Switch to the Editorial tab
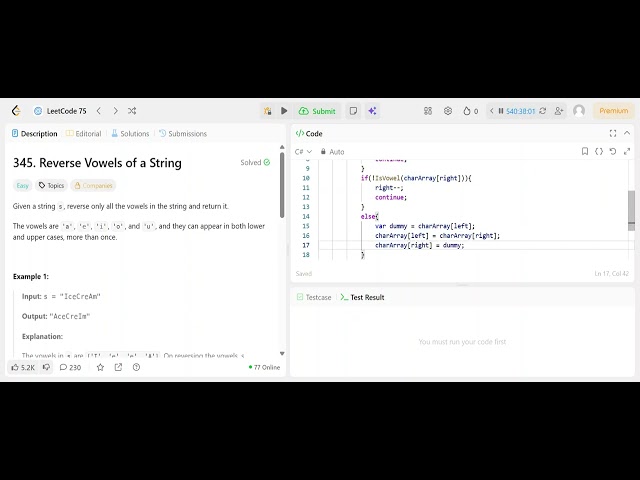640x480 pixels. coord(83,133)
